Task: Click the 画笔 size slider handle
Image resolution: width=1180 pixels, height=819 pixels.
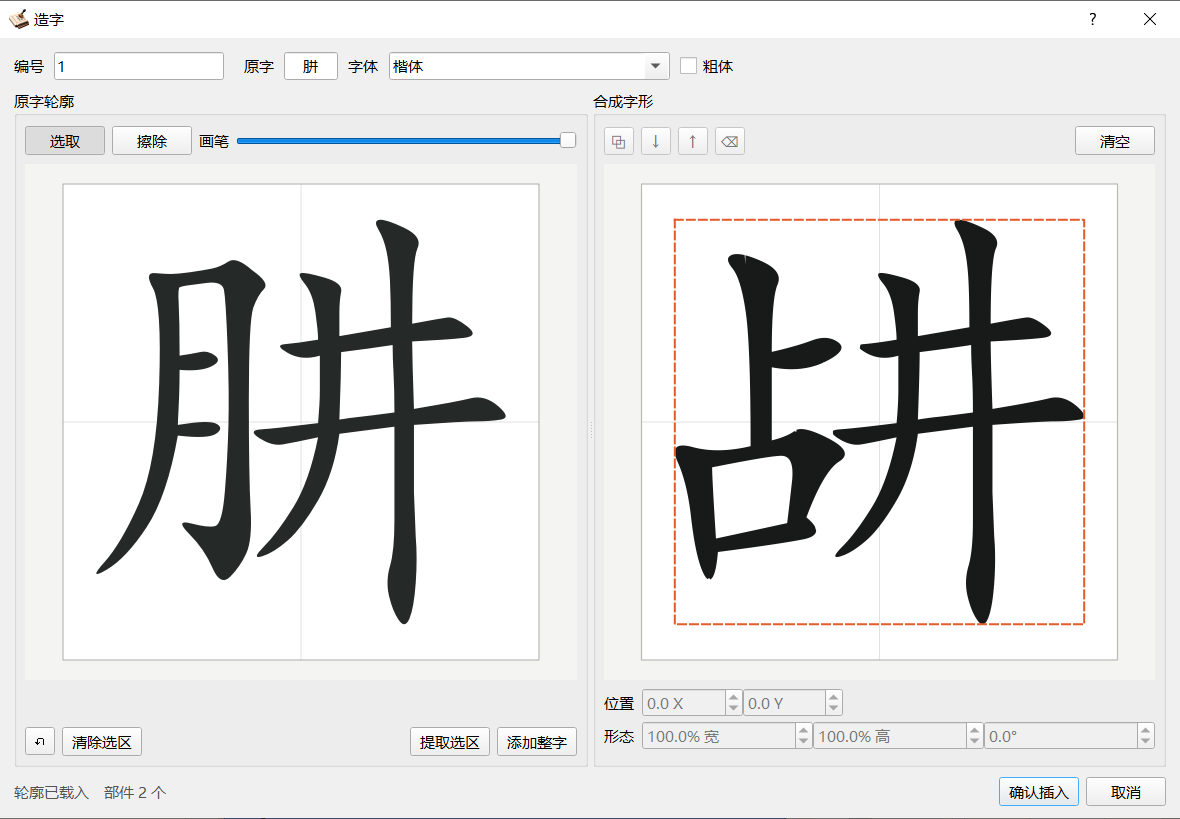Action: pos(568,140)
